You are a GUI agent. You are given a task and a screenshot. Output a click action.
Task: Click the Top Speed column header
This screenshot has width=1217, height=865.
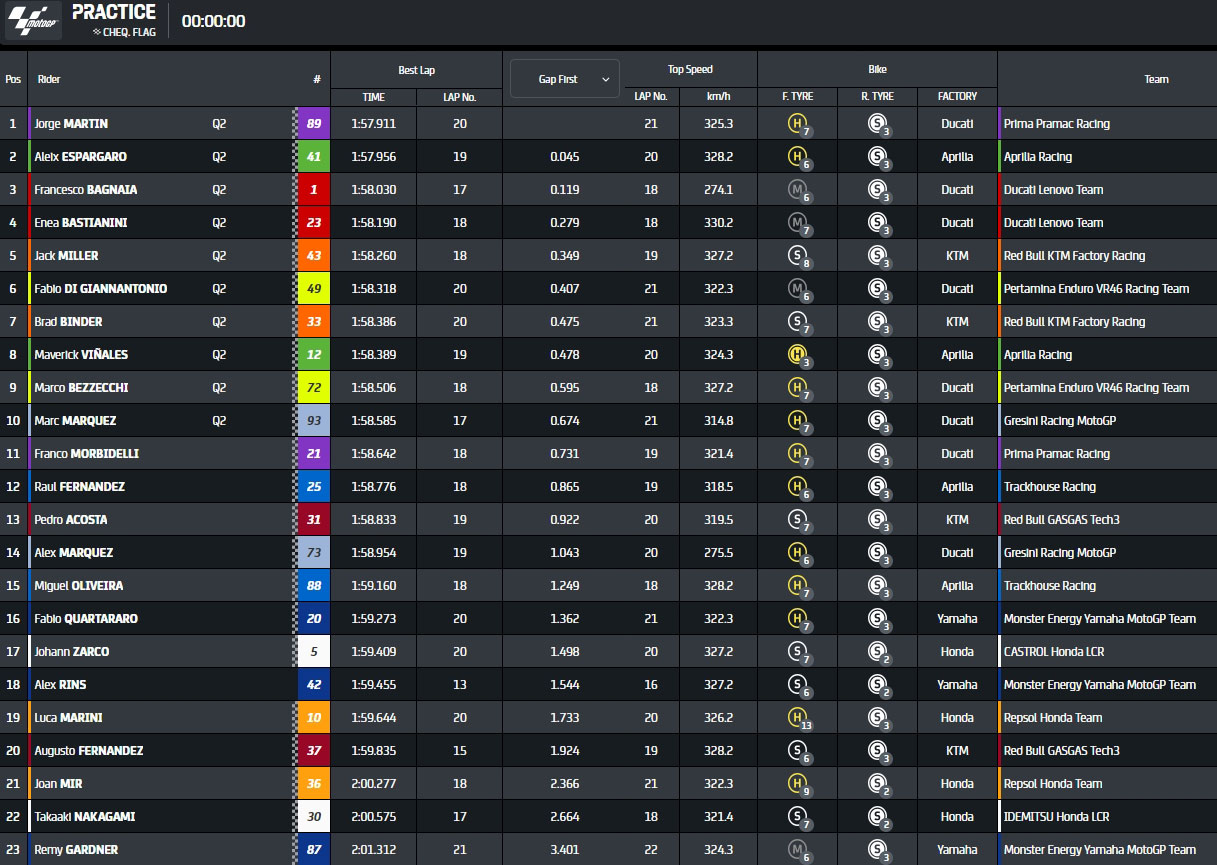[x=690, y=70]
